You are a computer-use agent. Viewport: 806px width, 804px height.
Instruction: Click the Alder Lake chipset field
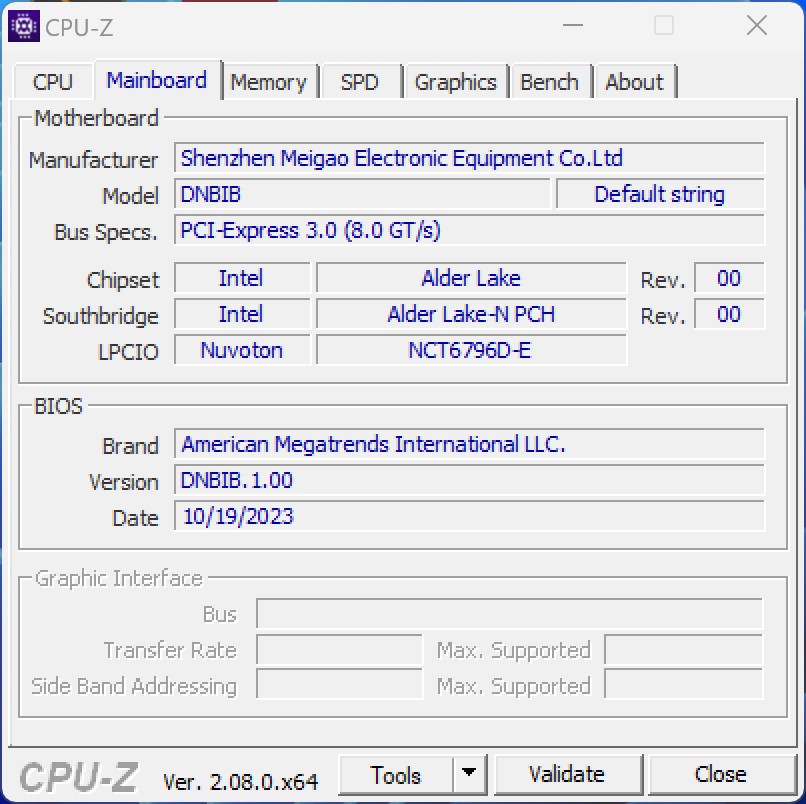click(471, 278)
